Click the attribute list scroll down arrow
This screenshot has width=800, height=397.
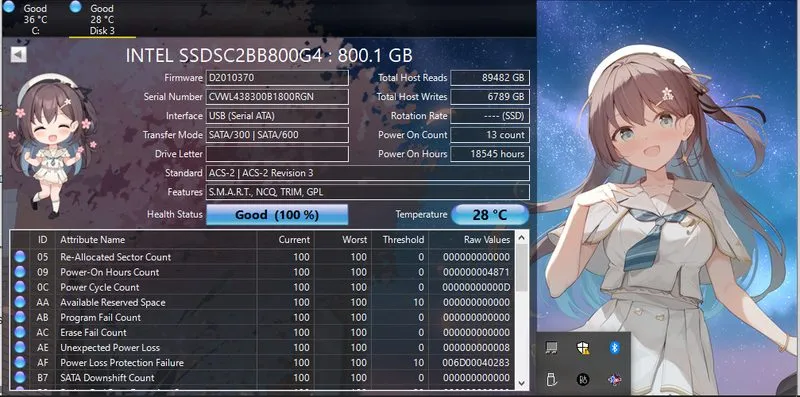tap(521, 383)
